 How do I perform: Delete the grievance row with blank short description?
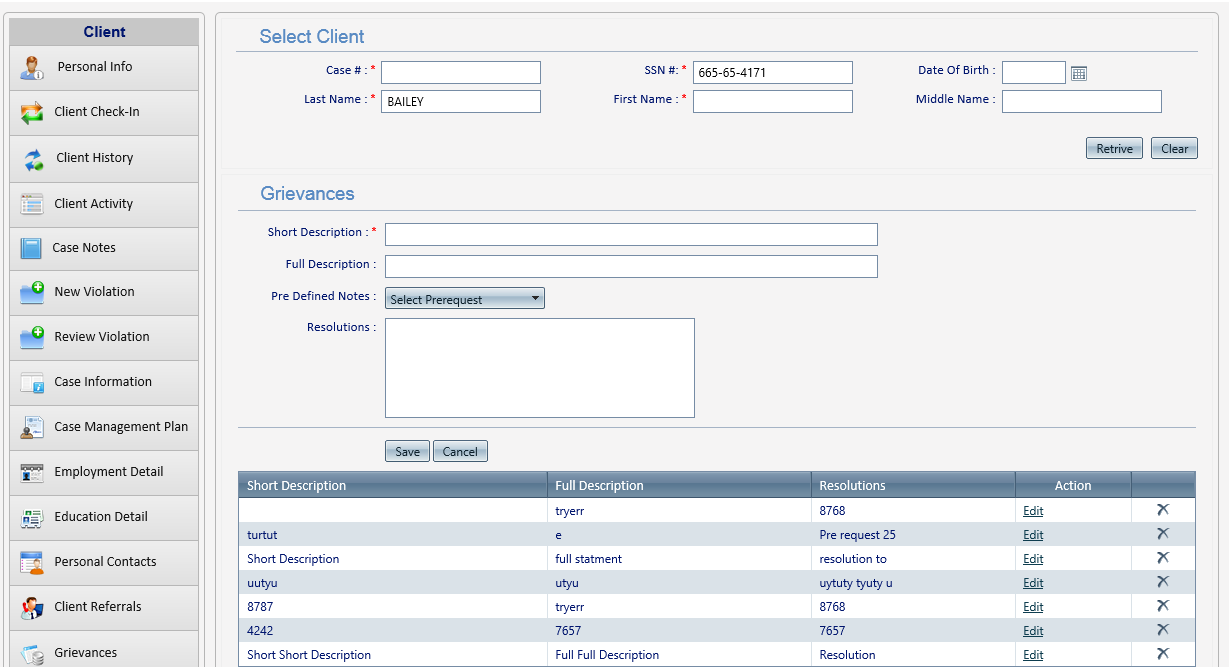click(x=1163, y=510)
